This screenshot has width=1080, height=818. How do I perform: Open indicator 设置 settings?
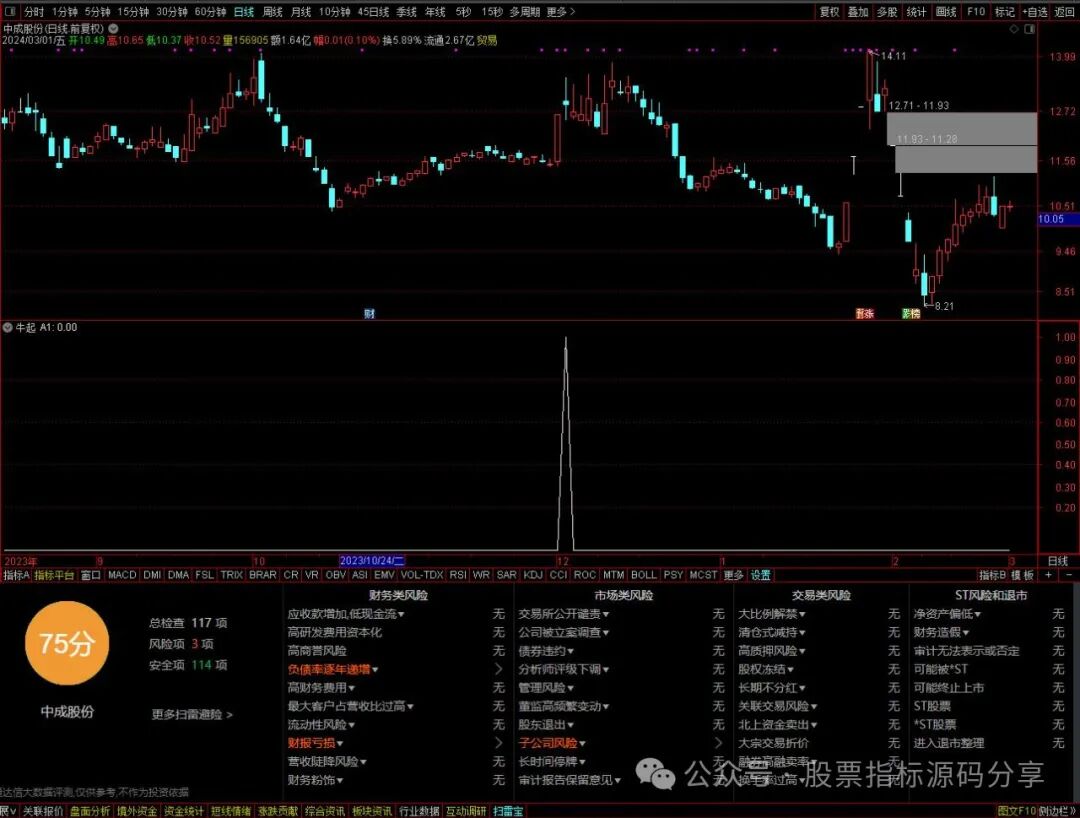pos(760,575)
